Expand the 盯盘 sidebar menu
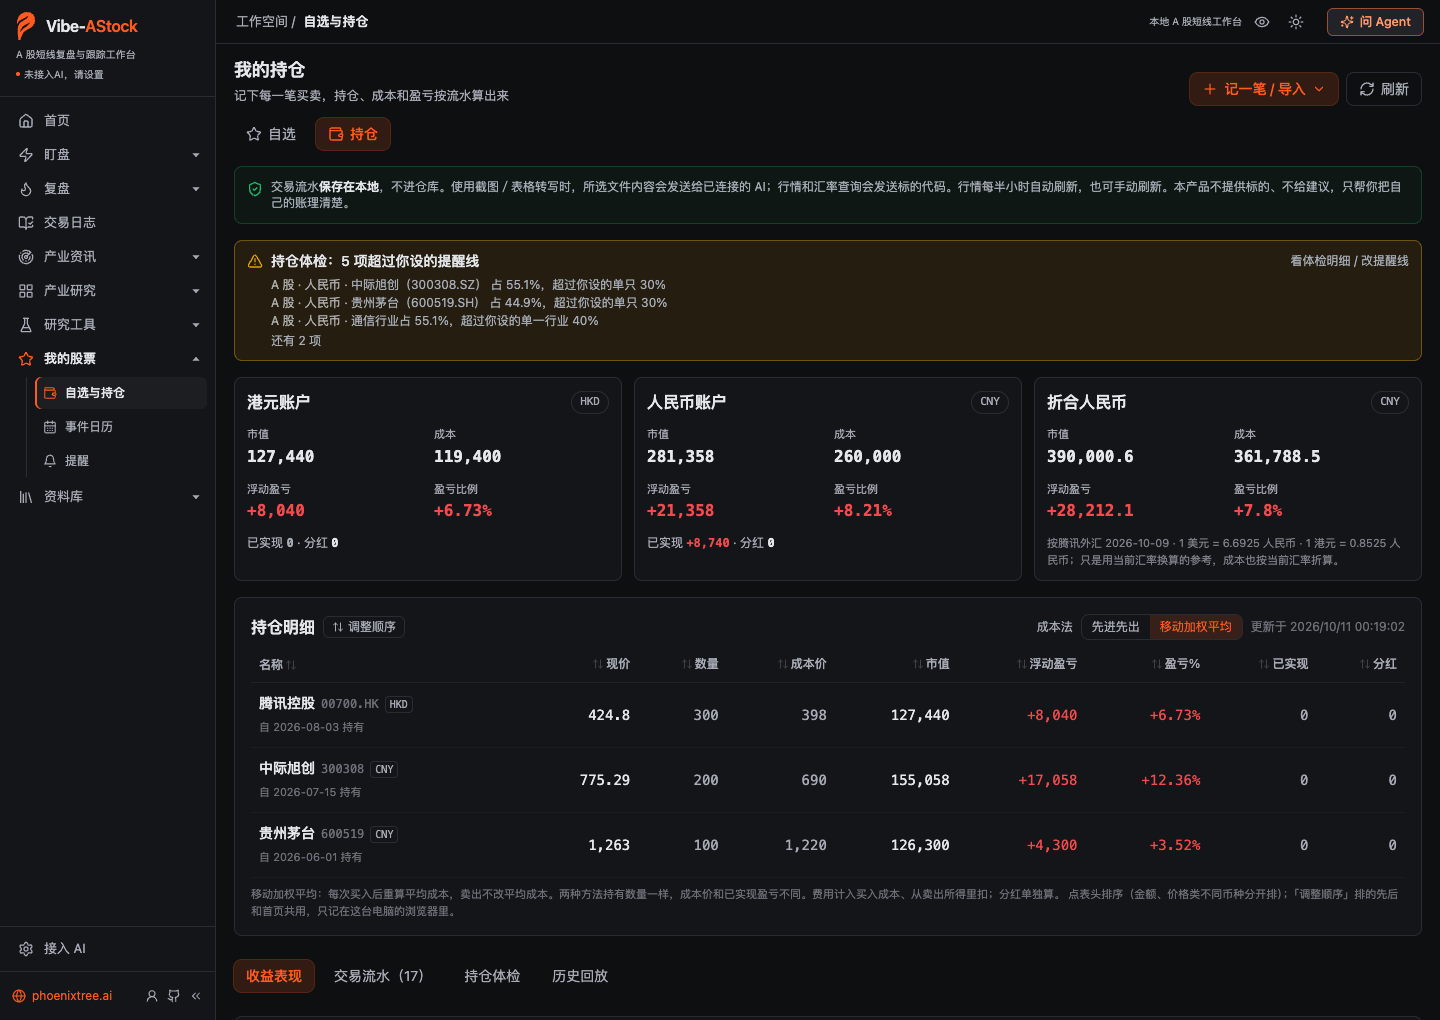Viewport: 1440px width, 1020px height. 108,155
